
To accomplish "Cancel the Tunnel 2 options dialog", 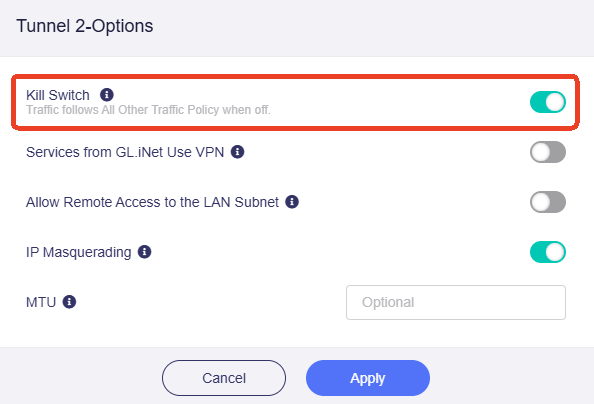I will [x=224, y=378].
